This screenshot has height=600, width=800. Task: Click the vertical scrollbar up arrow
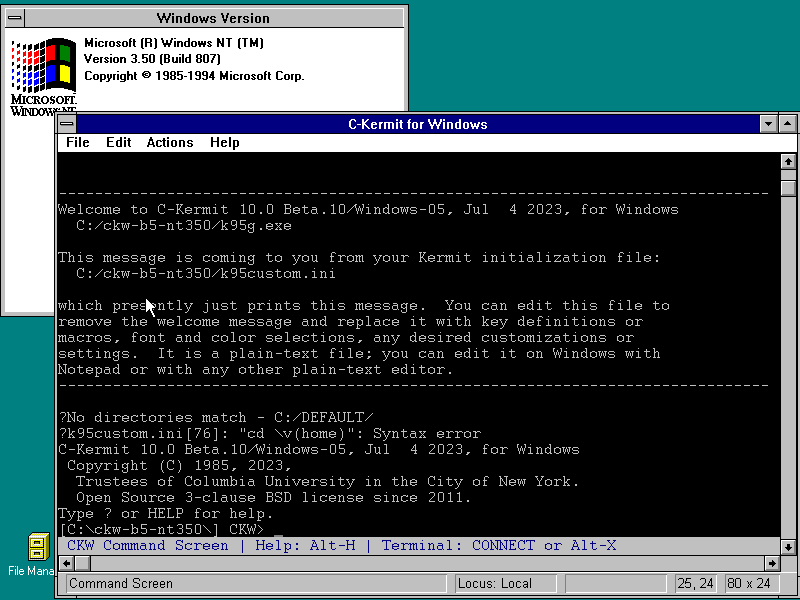pos(788,162)
